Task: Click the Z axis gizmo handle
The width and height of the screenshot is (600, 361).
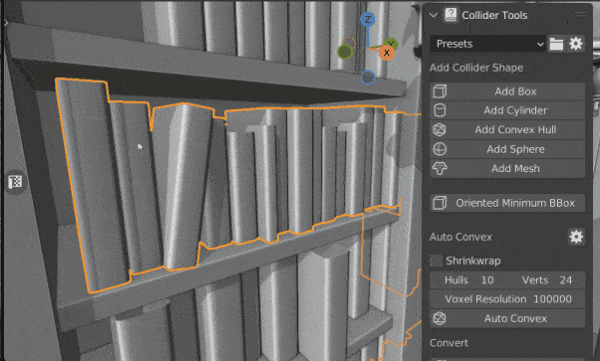Action: [x=368, y=20]
